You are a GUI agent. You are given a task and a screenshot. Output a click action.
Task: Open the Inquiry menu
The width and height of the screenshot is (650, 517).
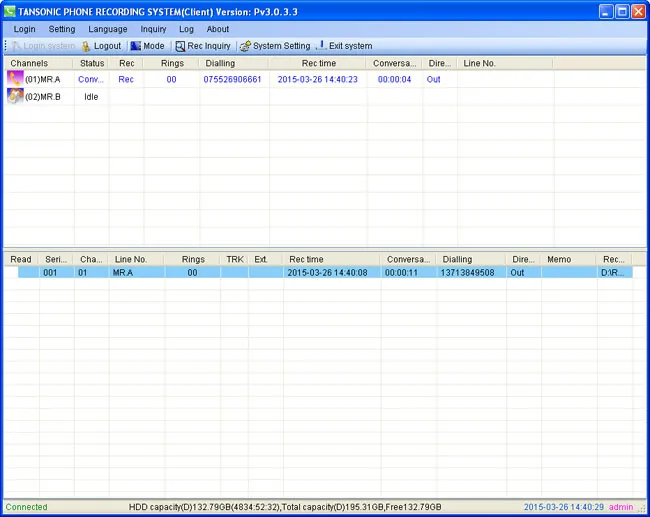[153, 29]
